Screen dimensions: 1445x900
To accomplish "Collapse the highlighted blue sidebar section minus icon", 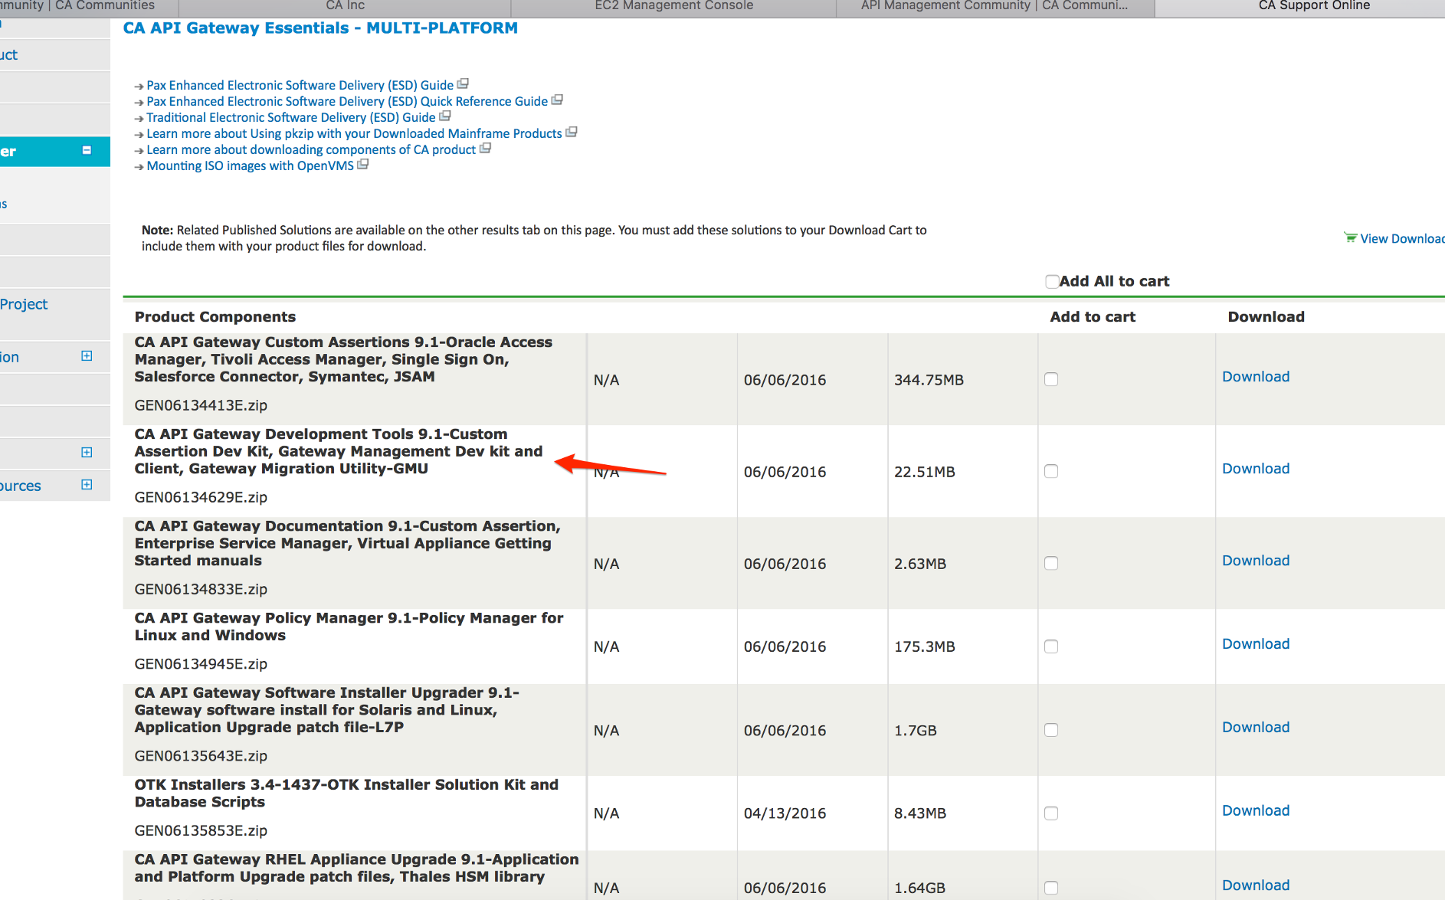I will [x=87, y=150].
